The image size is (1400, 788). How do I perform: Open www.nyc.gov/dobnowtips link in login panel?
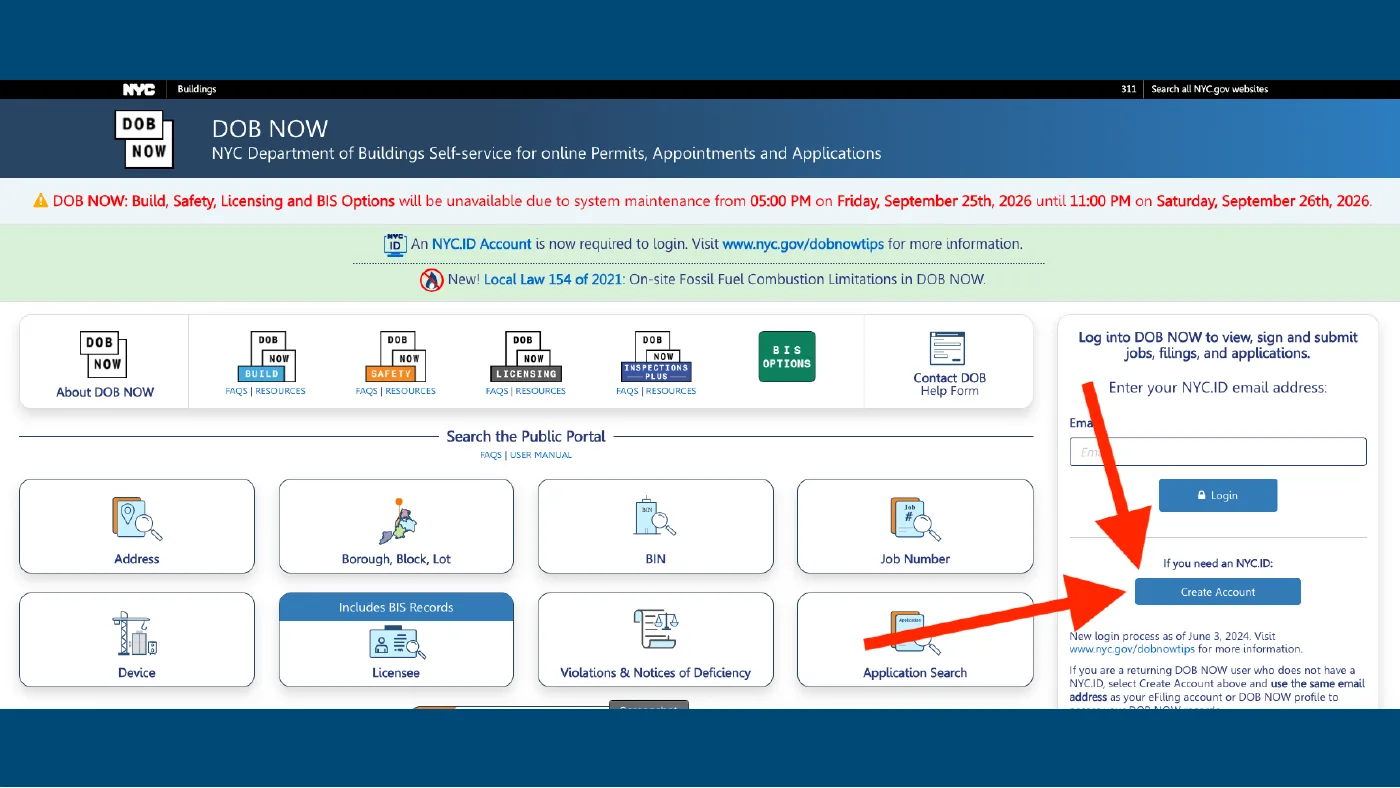pos(1133,649)
